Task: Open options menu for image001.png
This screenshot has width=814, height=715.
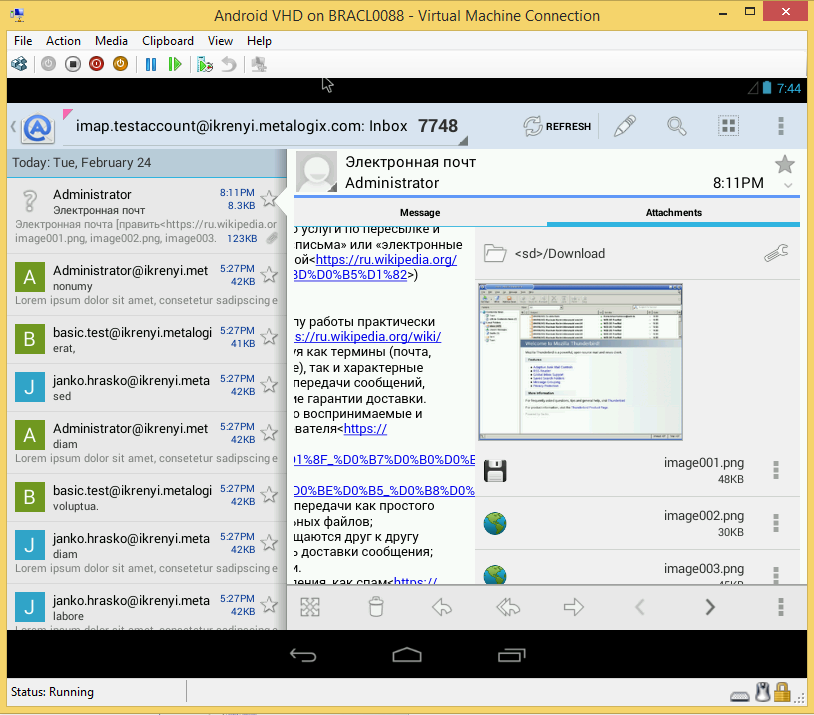Action: pos(776,470)
